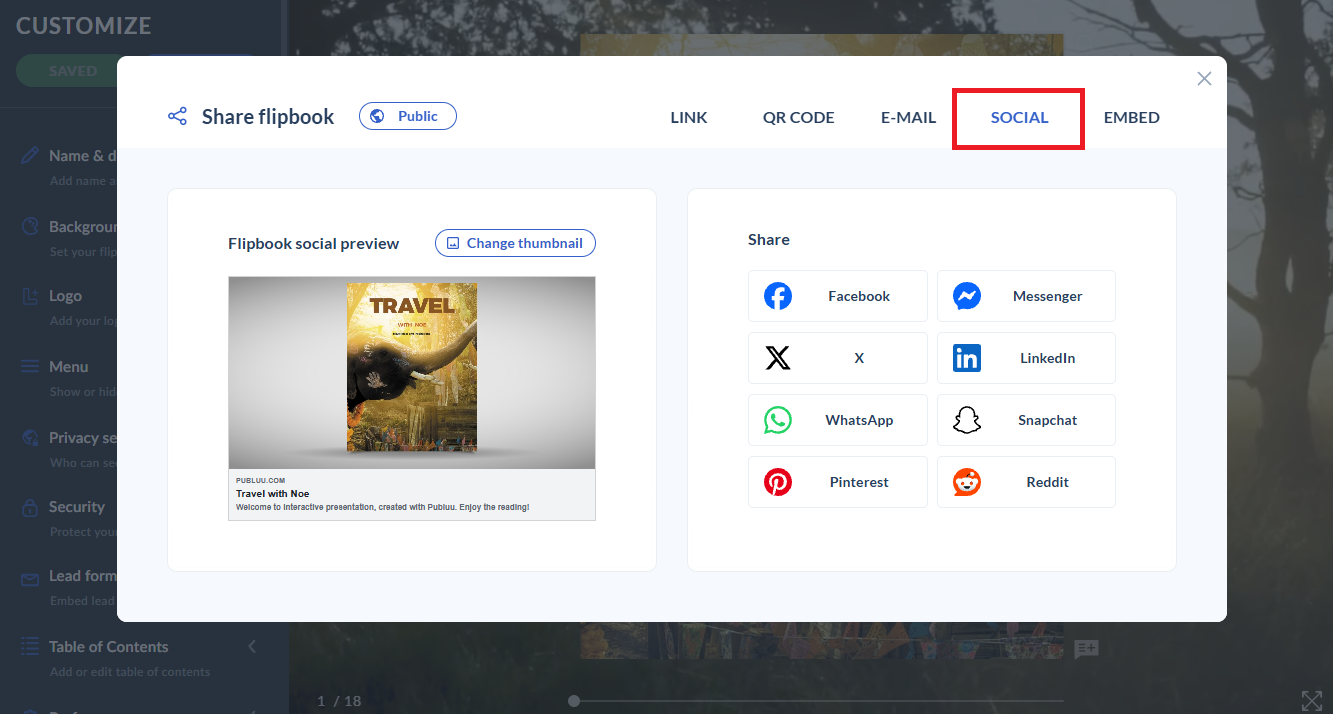The height and width of the screenshot is (714, 1333).
Task: Click the Security padlock icon
Action: click(30, 507)
